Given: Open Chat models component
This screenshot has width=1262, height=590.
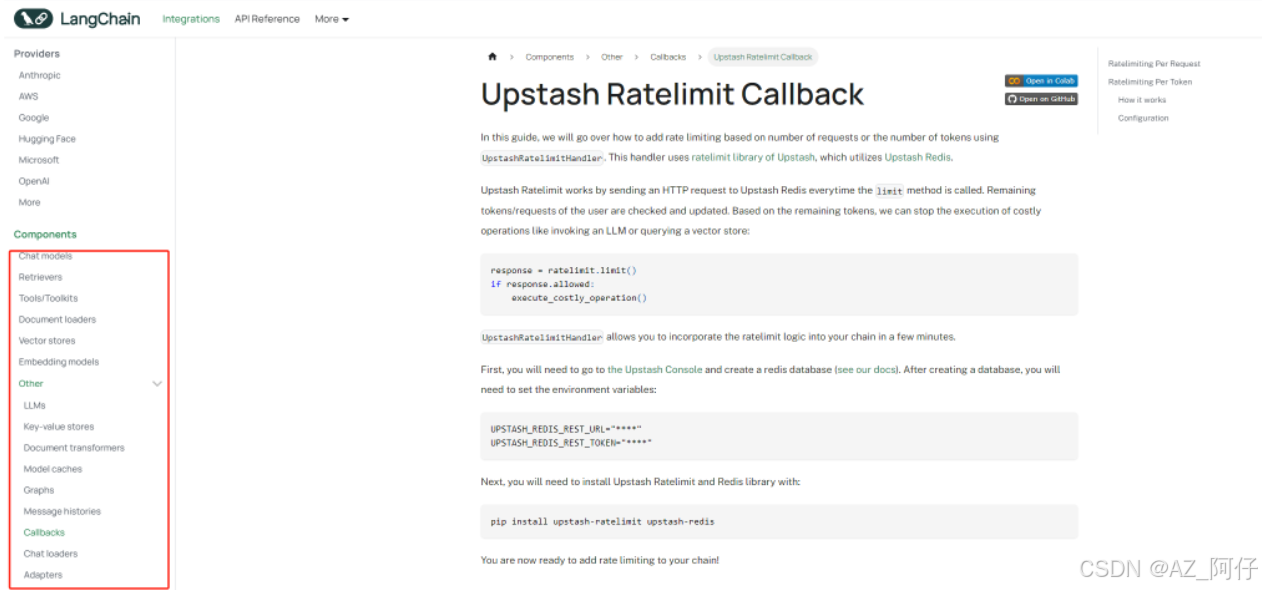Looking at the screenshot, I should pos(45,256).
